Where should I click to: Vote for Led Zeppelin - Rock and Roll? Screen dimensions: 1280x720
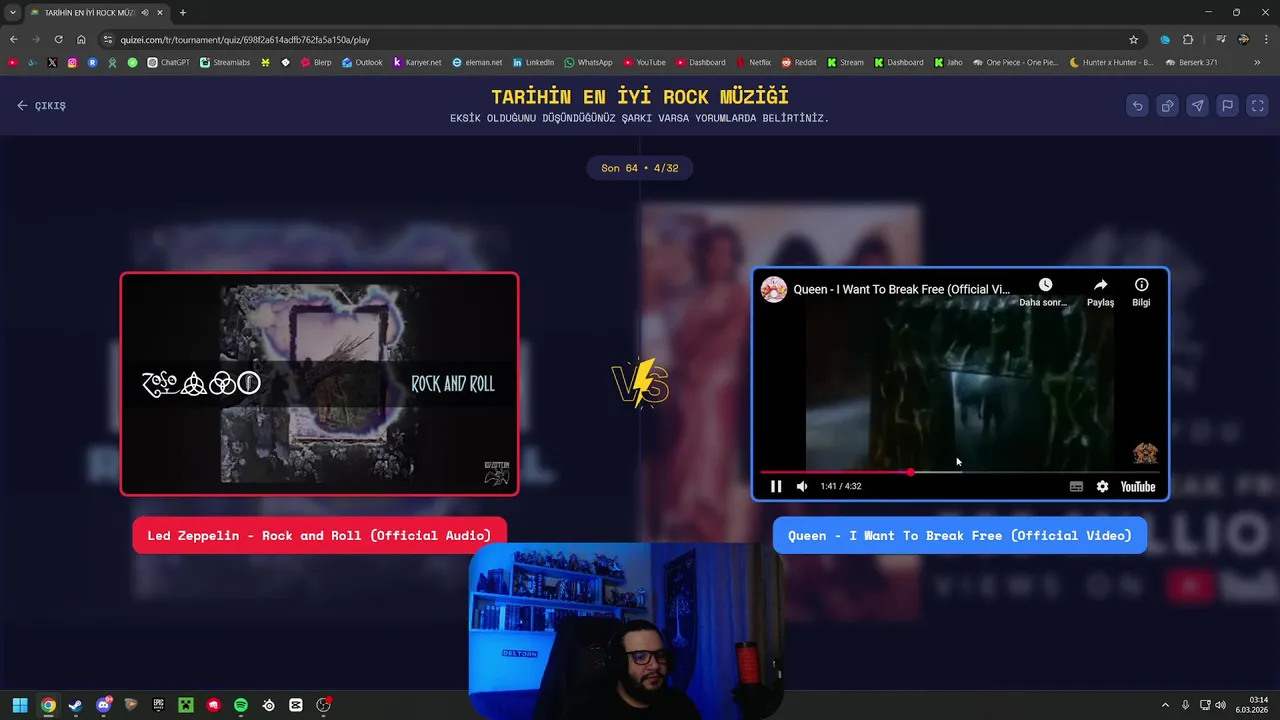coord(319,536)
